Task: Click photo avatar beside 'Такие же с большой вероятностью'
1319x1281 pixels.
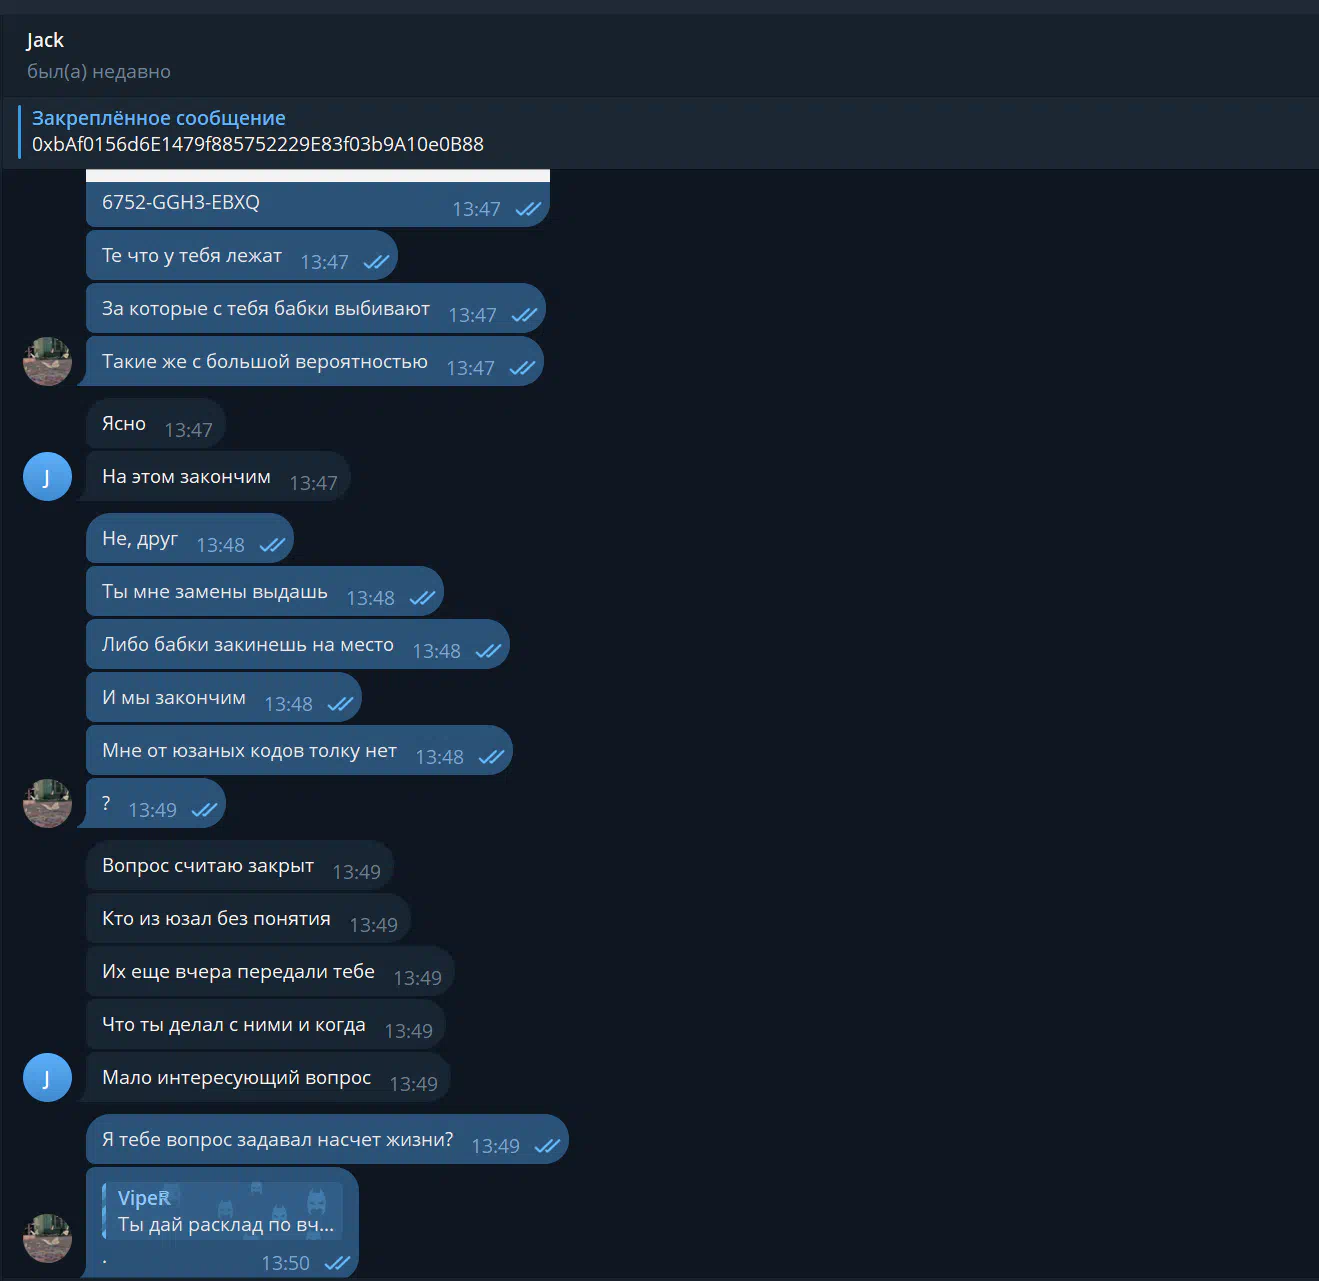Action: [x=47, y=362]
